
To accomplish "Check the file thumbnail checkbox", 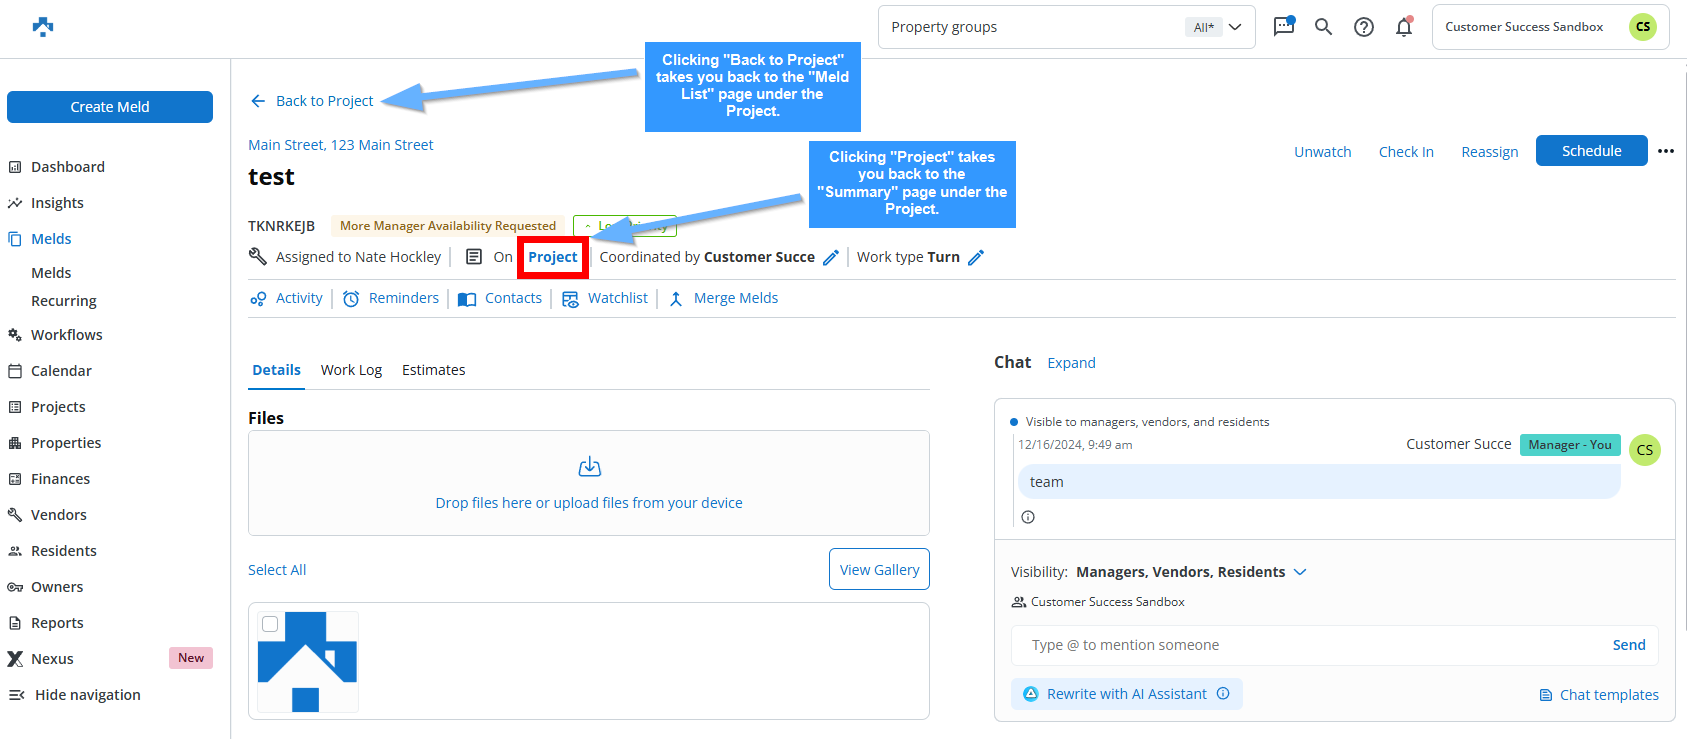I will pos(270,624).
